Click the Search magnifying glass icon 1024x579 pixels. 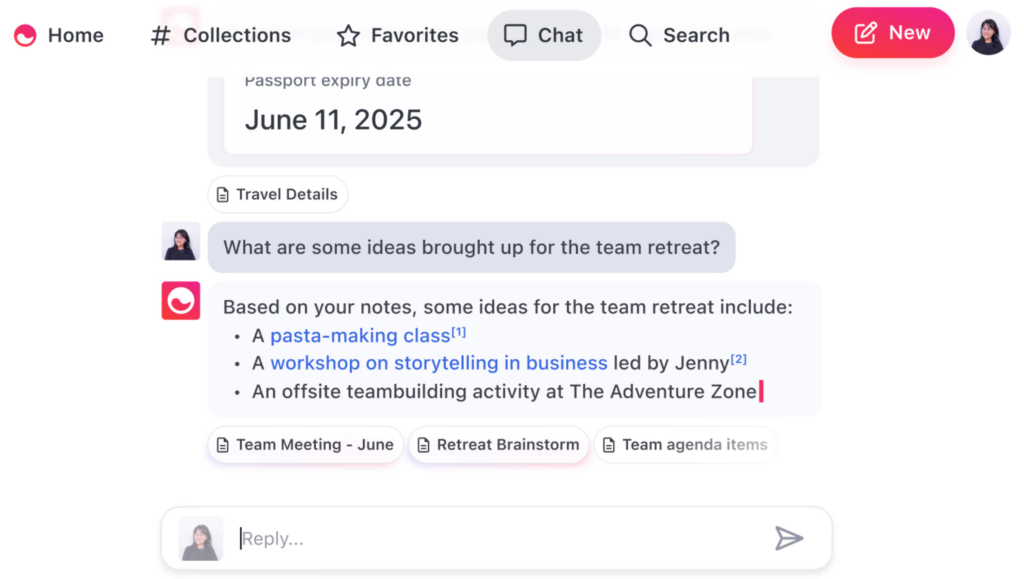(640, 35)
